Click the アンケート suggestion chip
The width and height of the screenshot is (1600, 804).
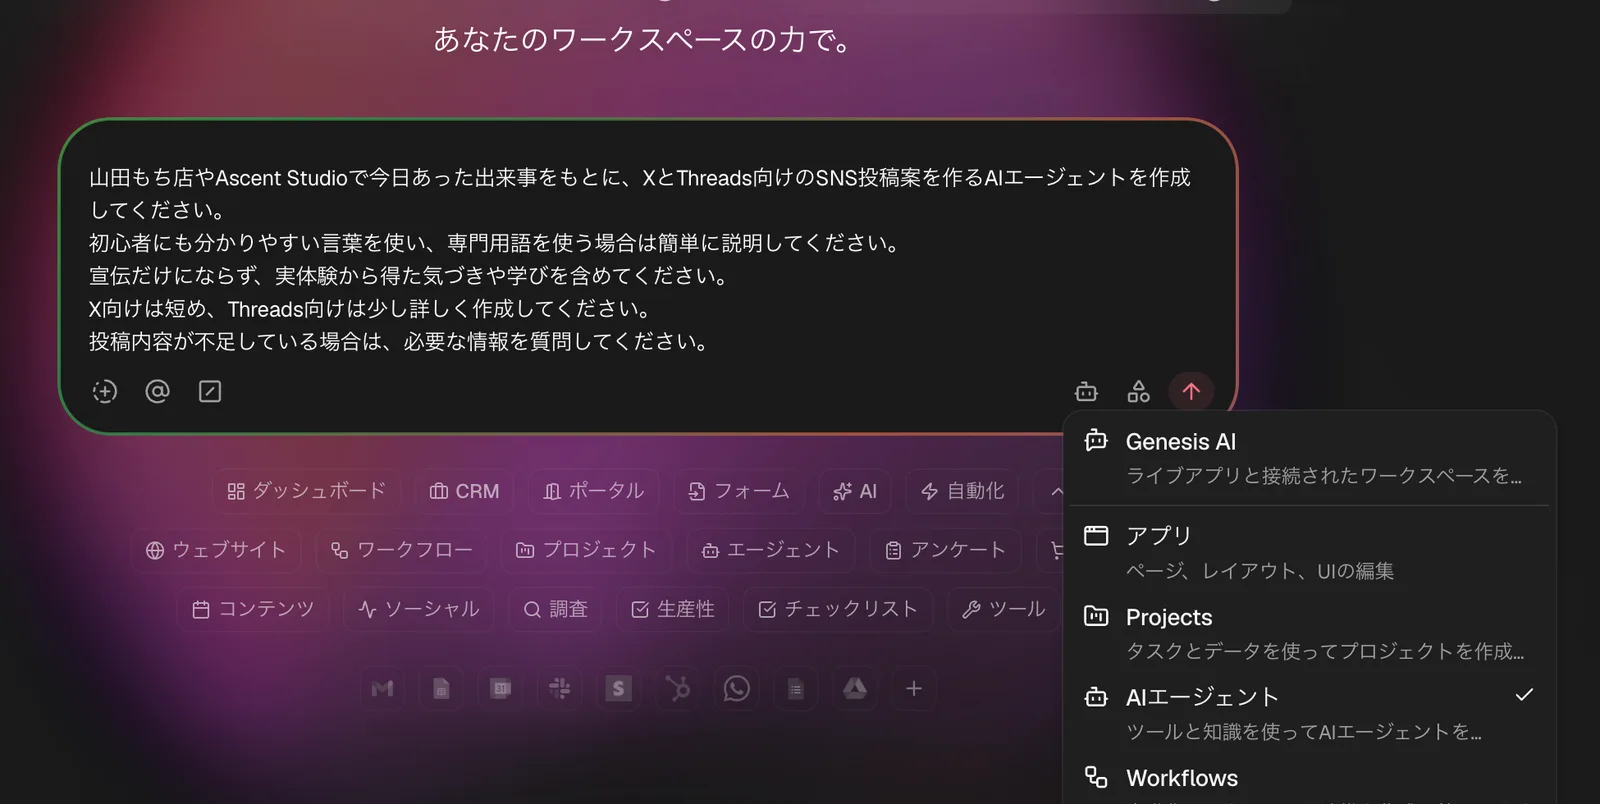945,550
